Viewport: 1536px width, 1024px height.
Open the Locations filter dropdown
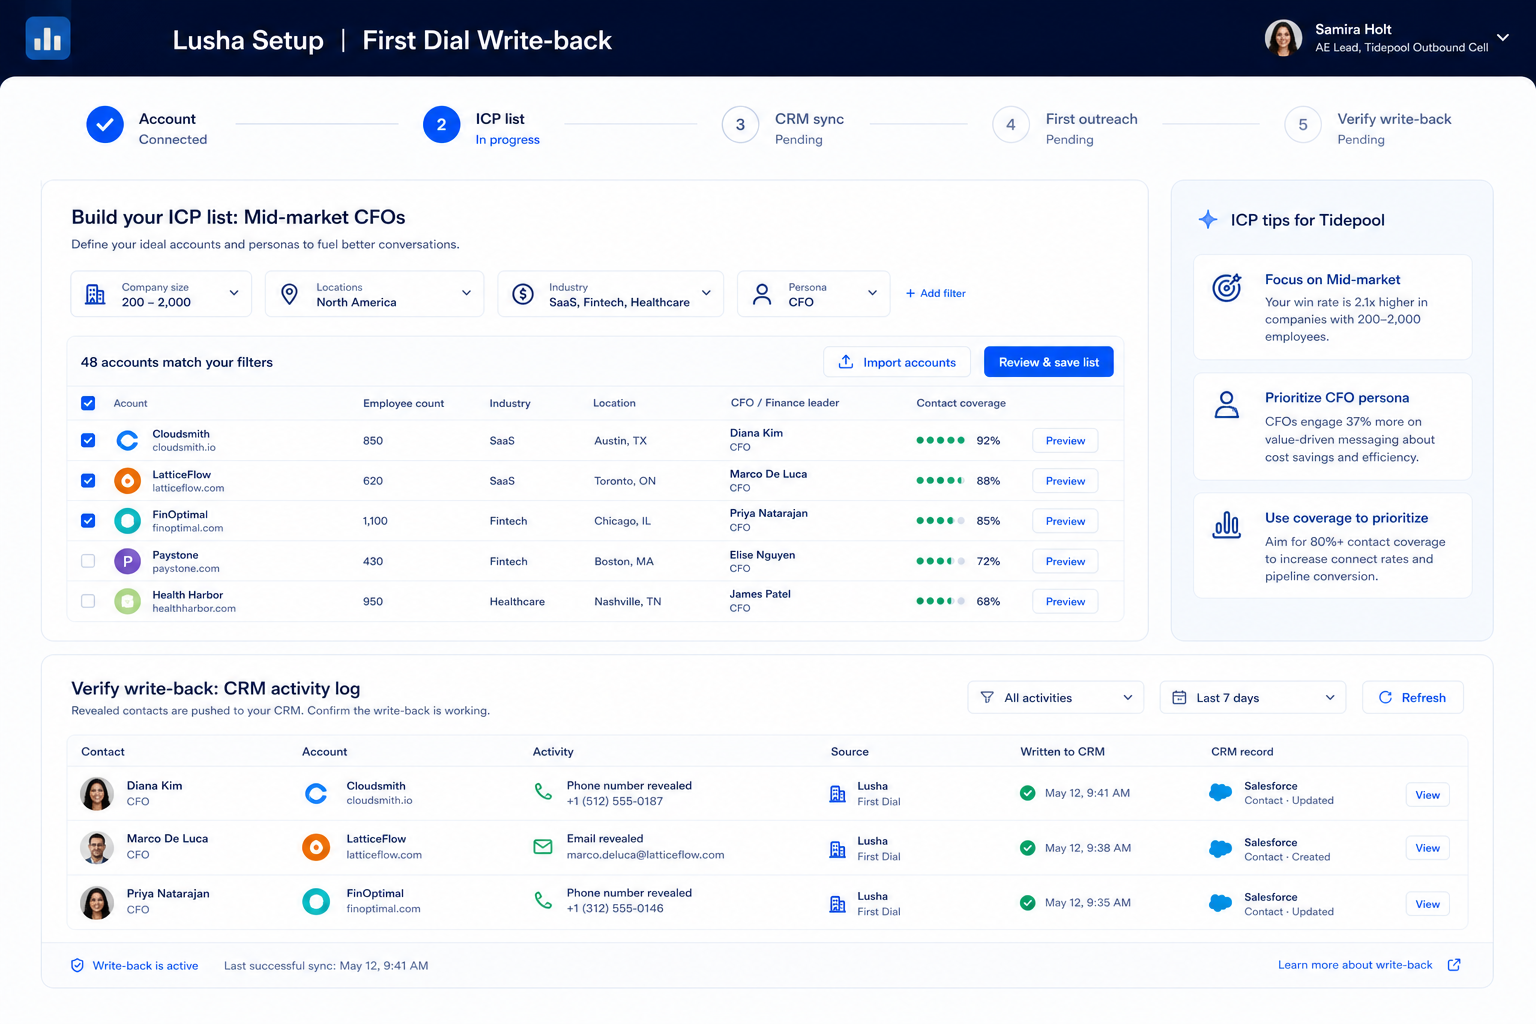374,294
